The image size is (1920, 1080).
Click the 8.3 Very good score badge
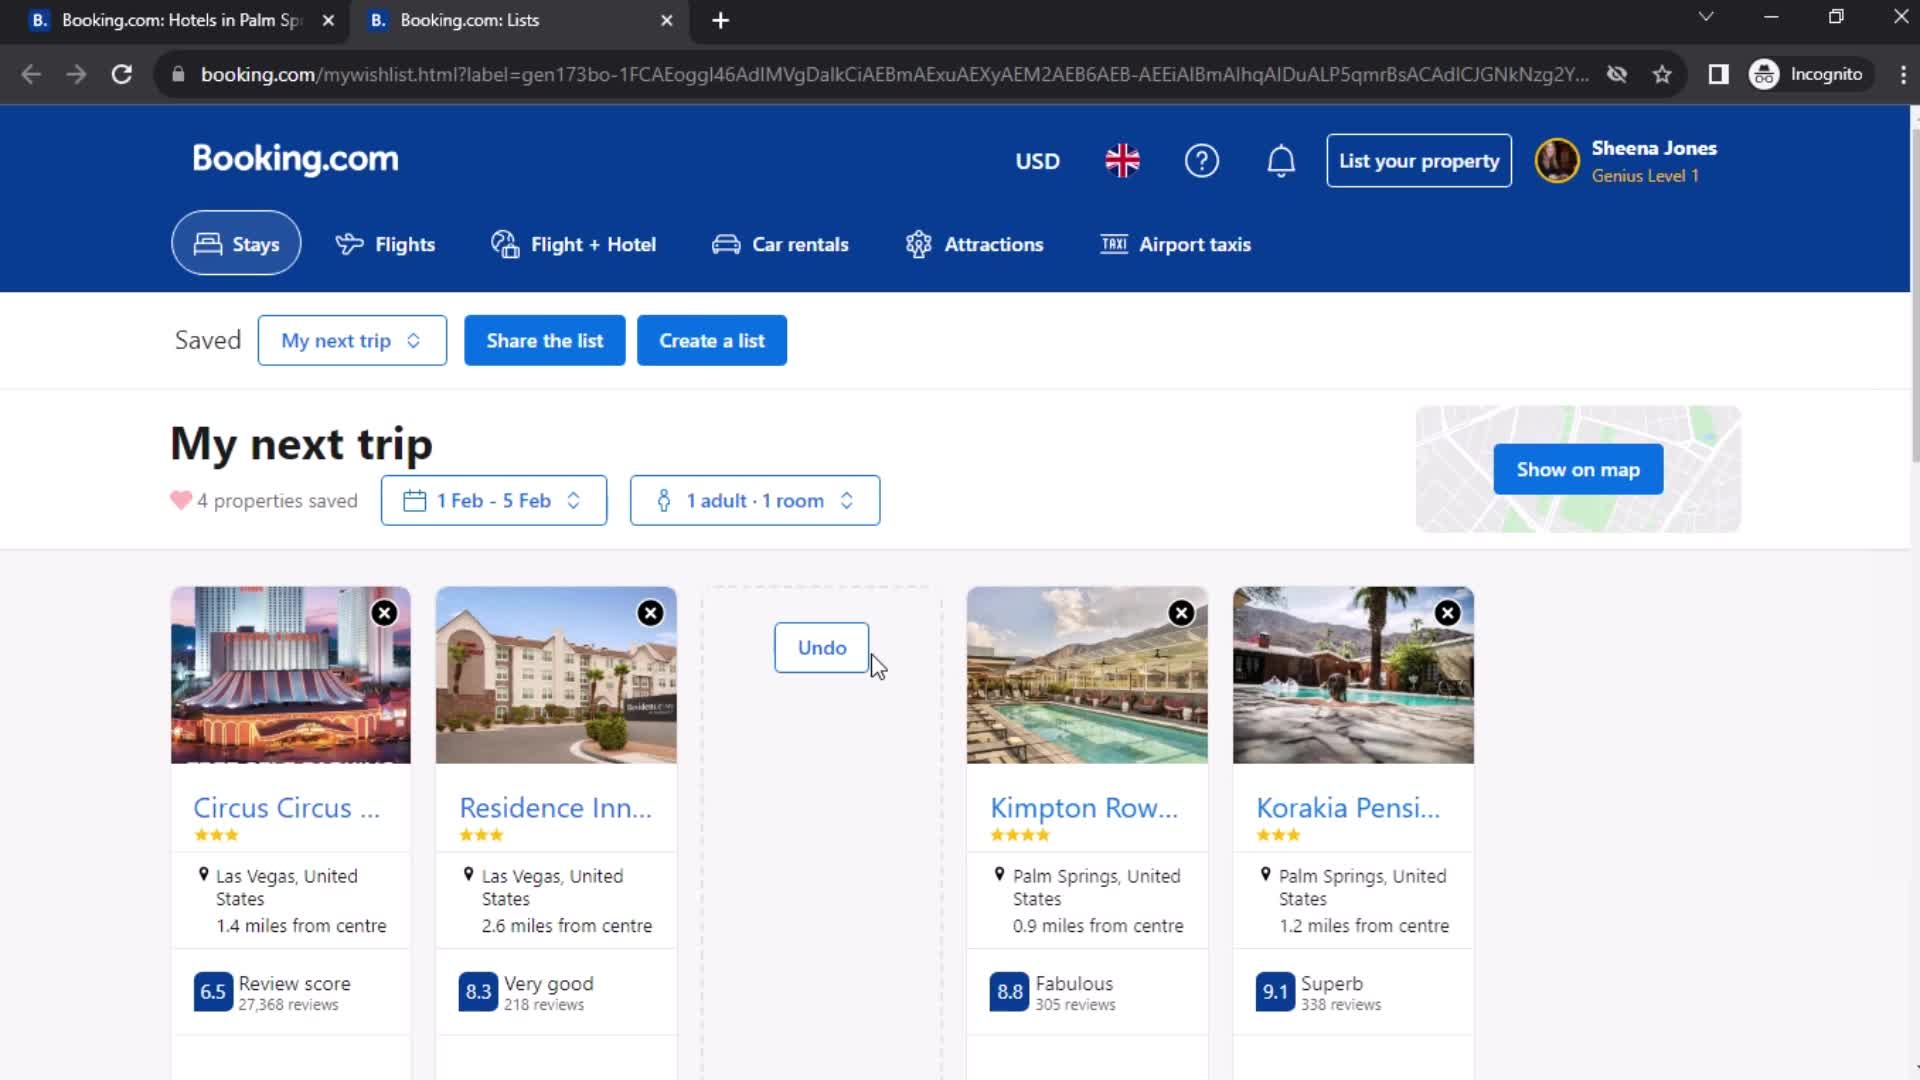pos(478,991)
